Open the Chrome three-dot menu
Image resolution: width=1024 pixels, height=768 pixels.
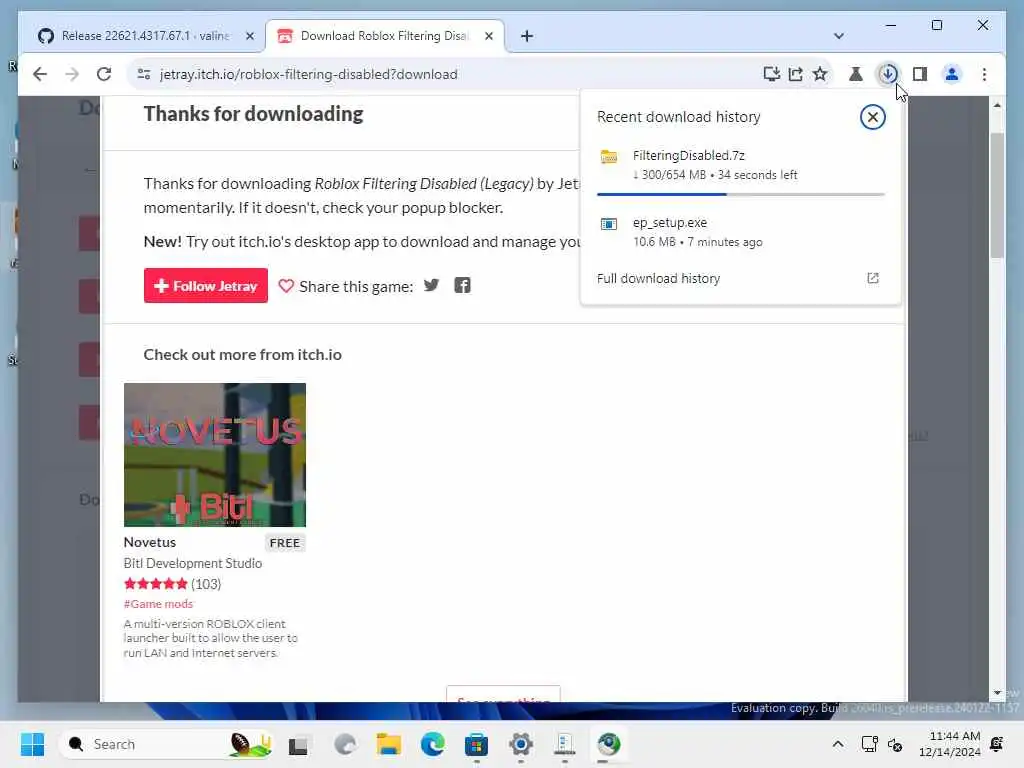point(984,74)
